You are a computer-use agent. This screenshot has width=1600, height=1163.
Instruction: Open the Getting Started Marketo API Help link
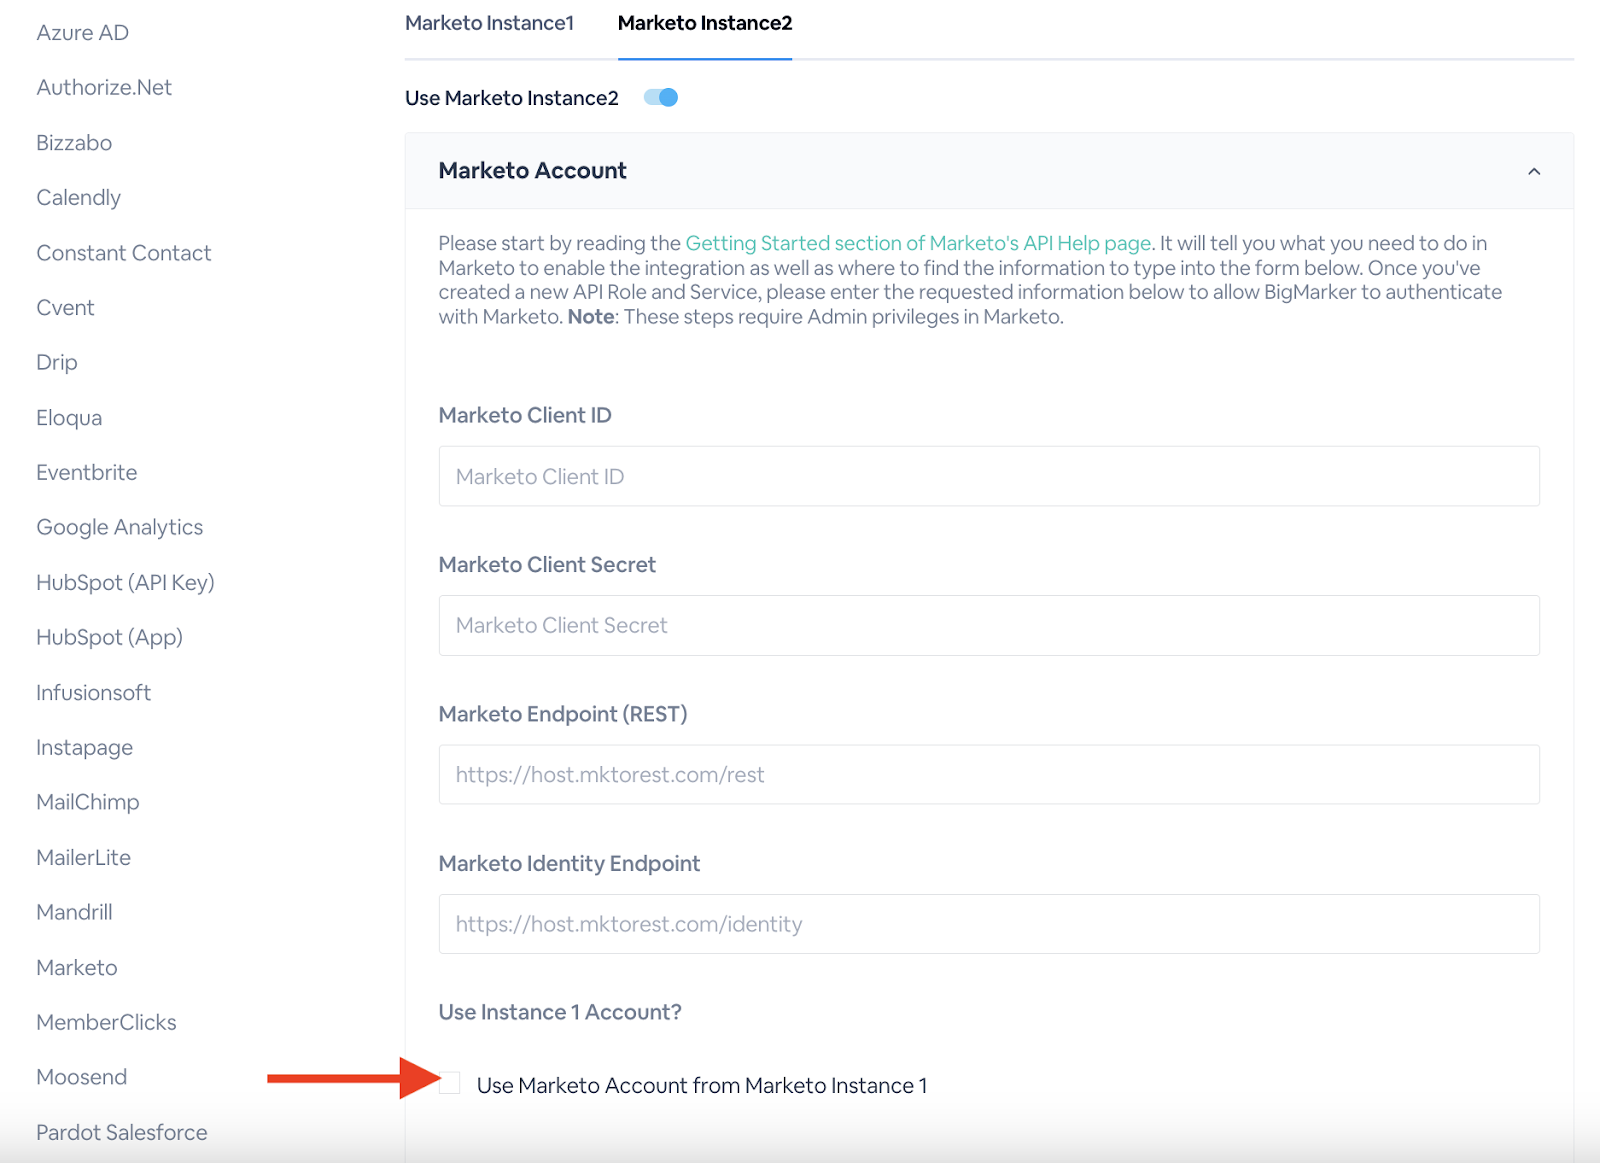918,243
